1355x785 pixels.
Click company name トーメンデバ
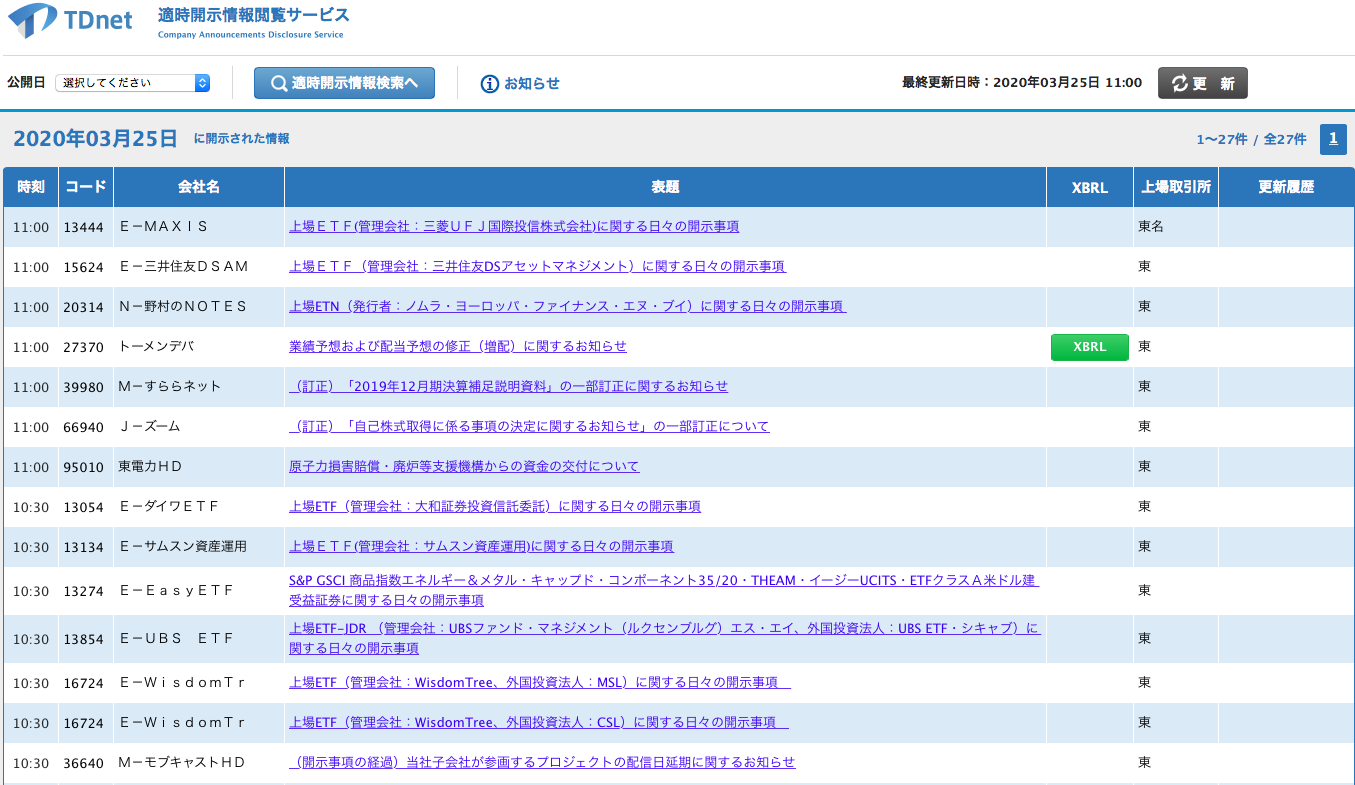coord(156,347)
